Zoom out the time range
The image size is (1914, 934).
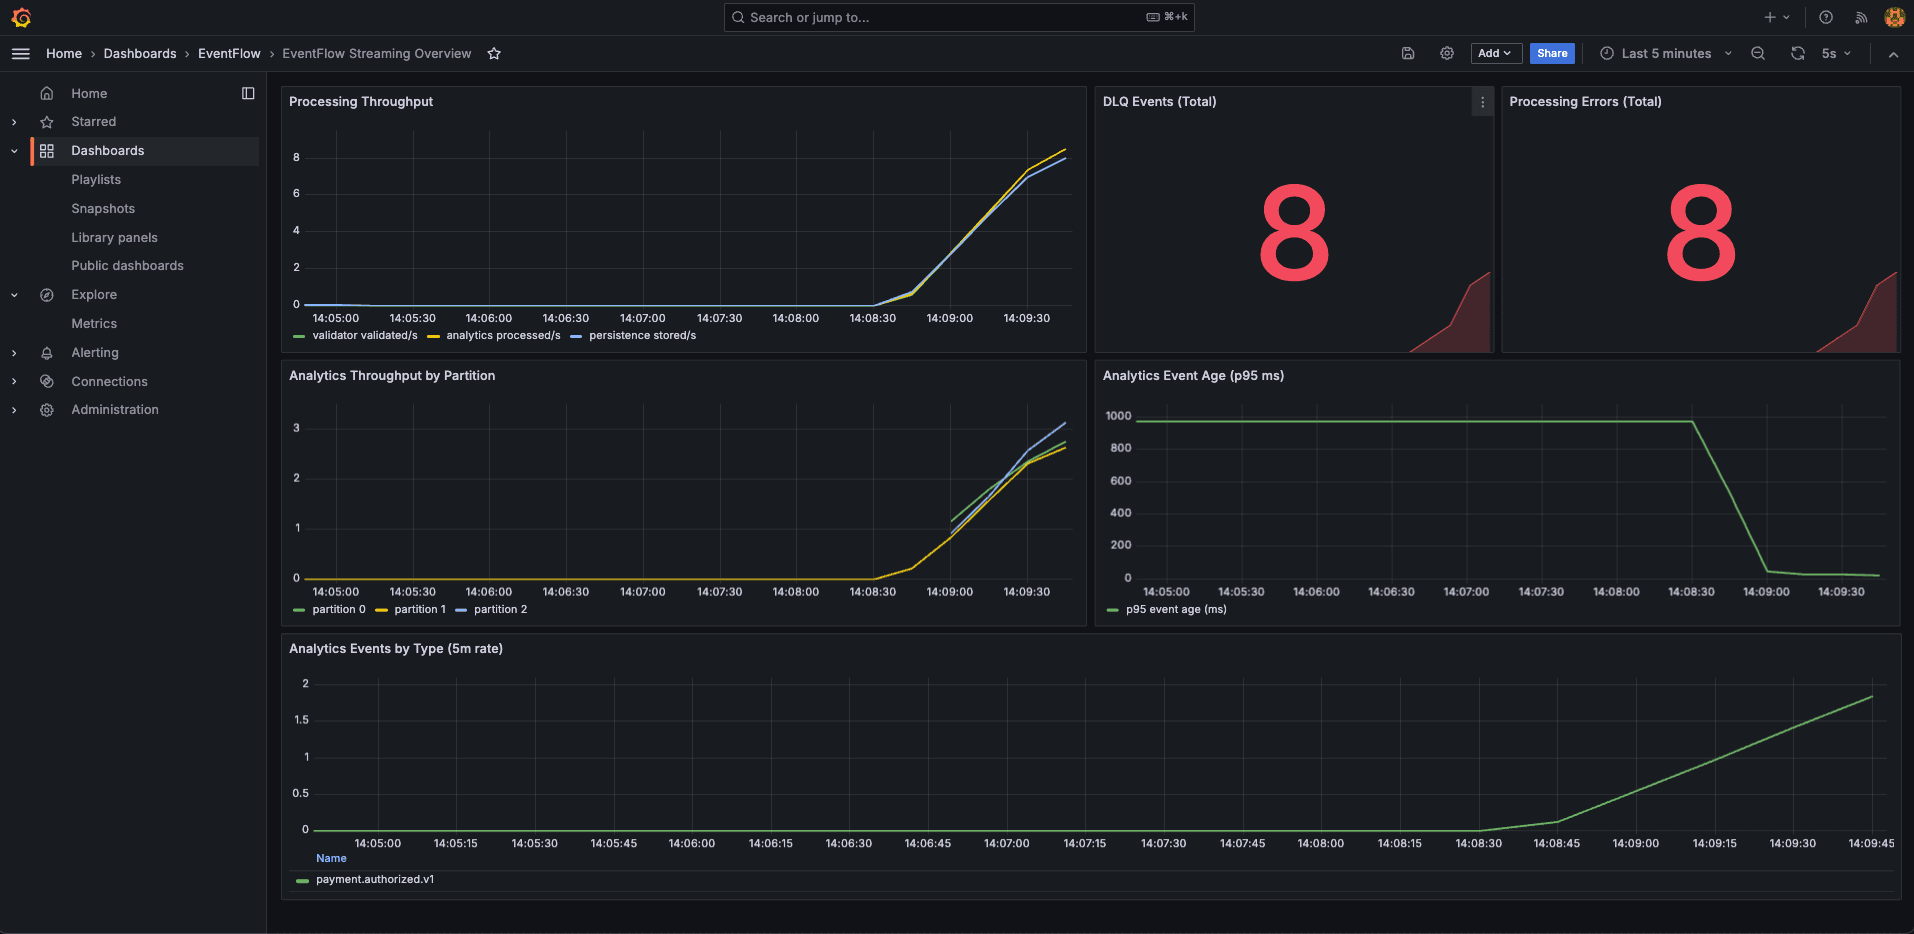1758,54
